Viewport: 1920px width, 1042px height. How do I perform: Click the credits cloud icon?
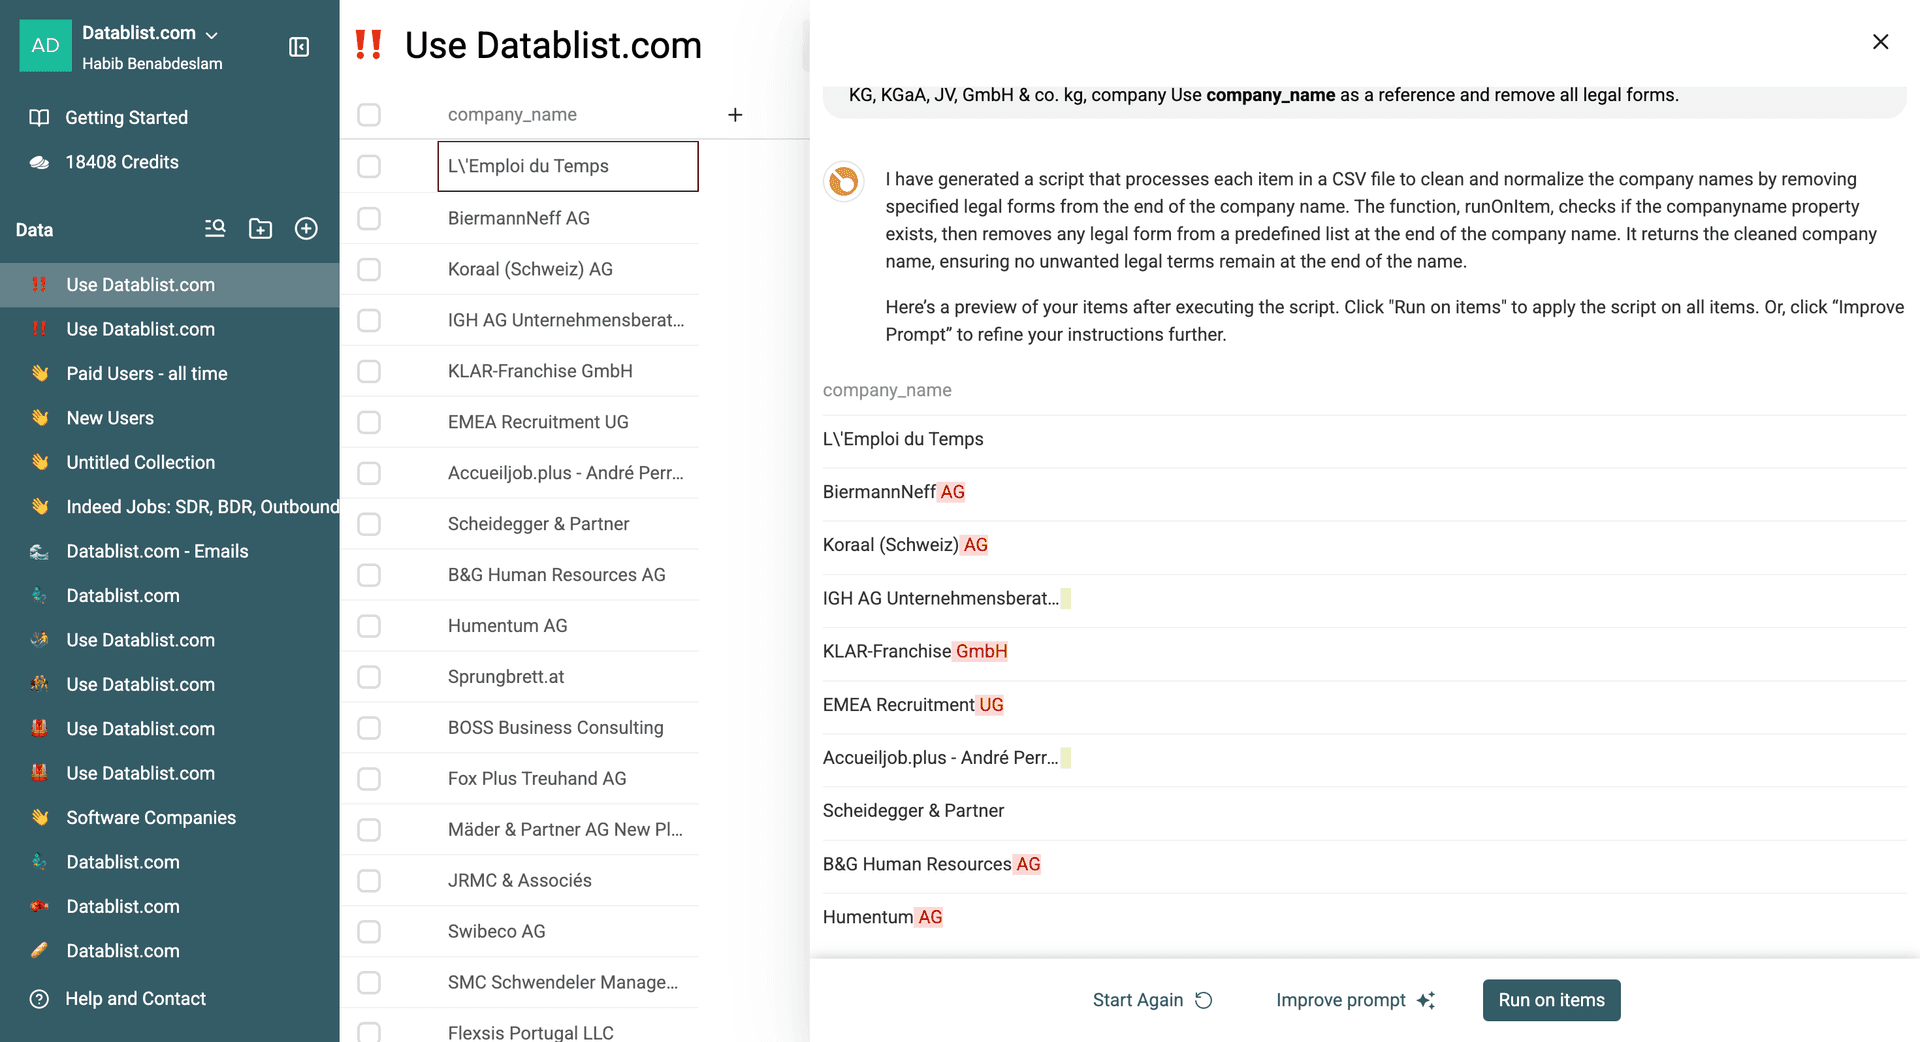coord(39,162)
